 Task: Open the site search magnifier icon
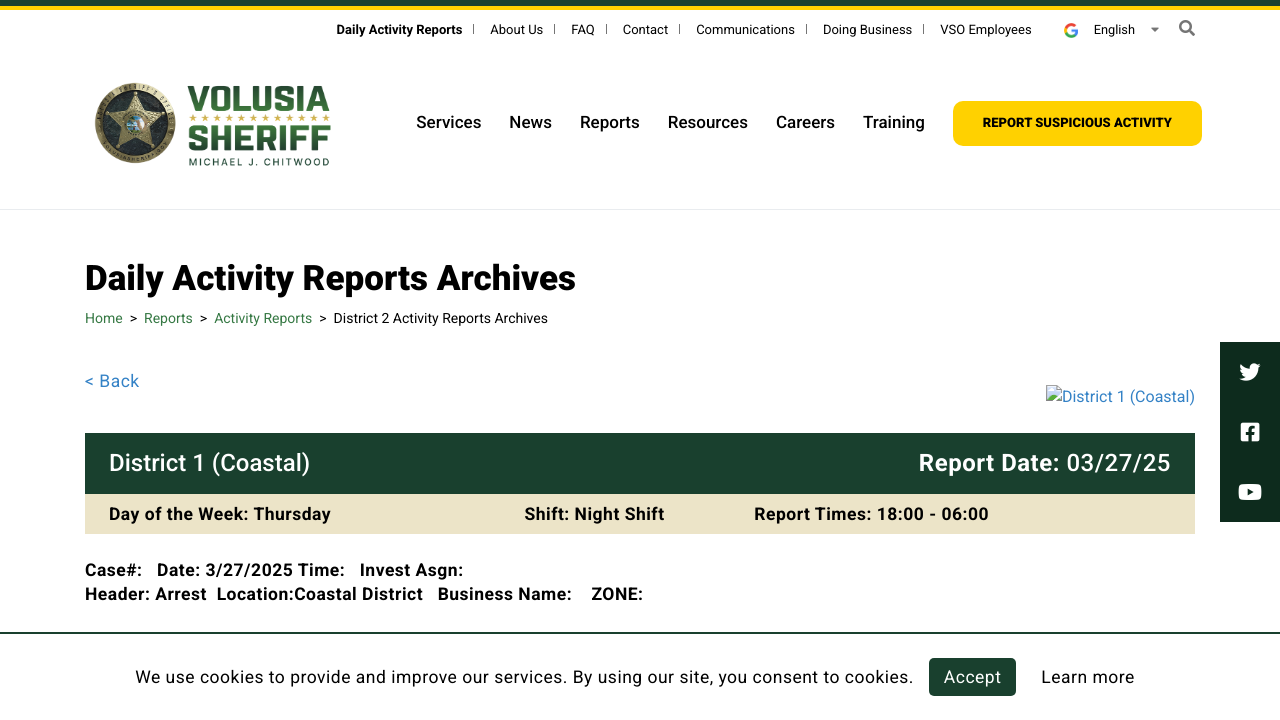(x=1185, y=28)
